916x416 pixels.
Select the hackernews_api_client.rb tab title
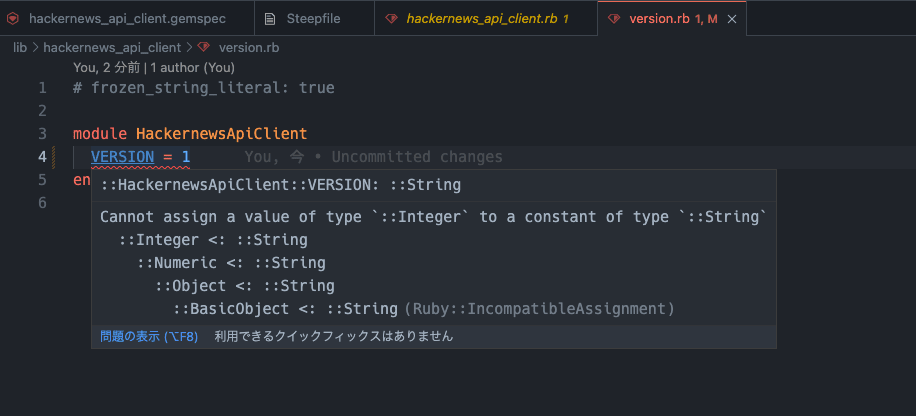point(482,19)
